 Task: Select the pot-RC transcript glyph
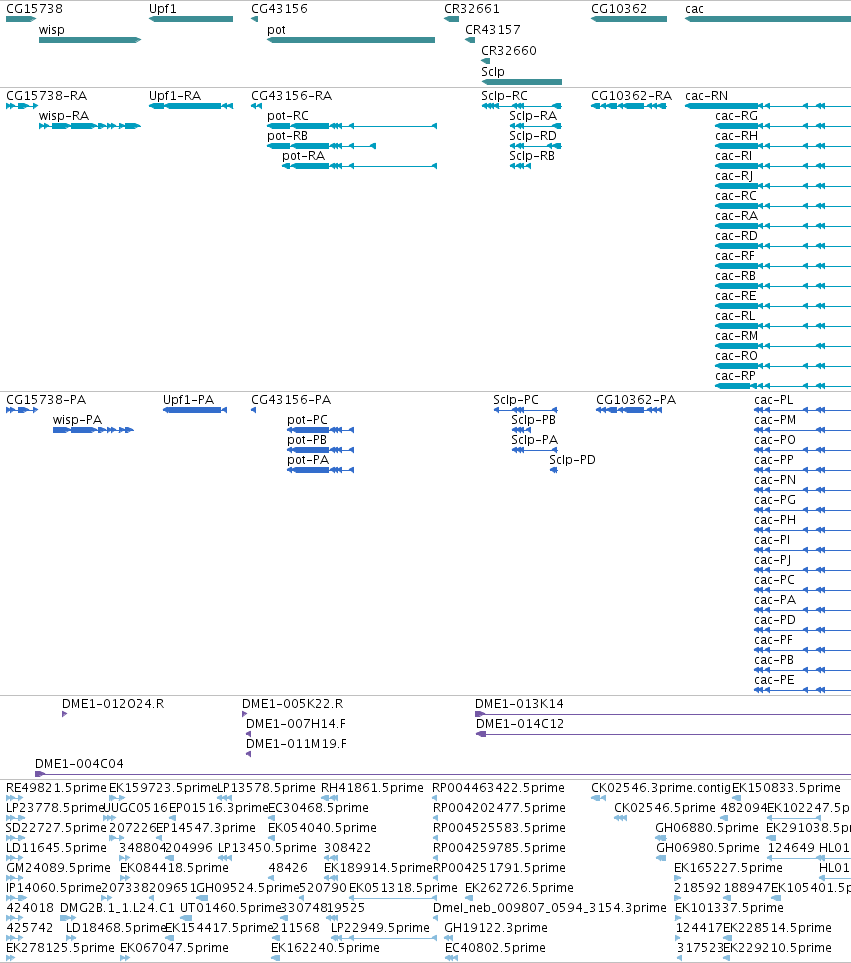[352, 126]
